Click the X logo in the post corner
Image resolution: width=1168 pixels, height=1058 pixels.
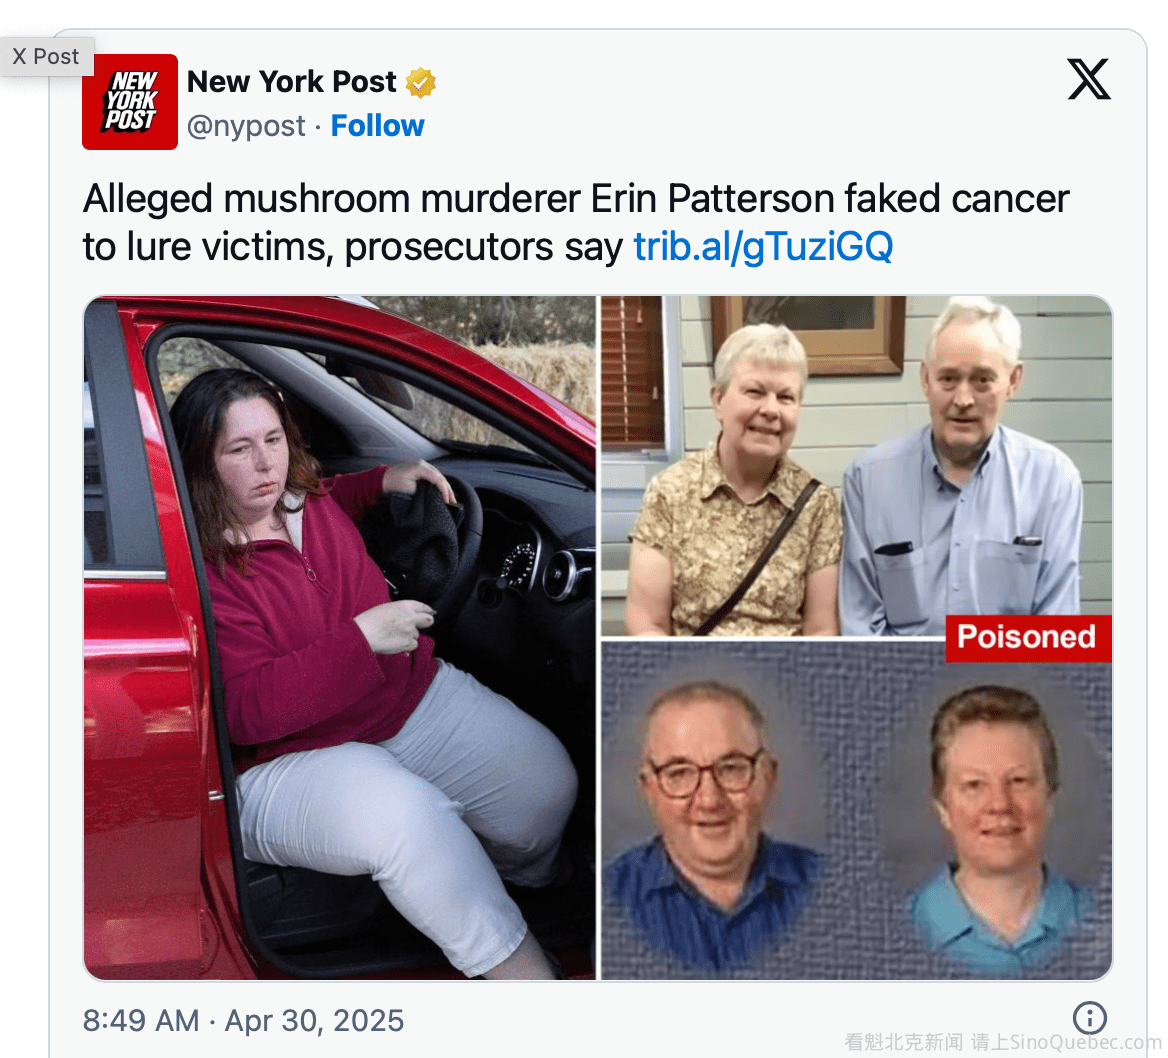(x=1089, y=79)
